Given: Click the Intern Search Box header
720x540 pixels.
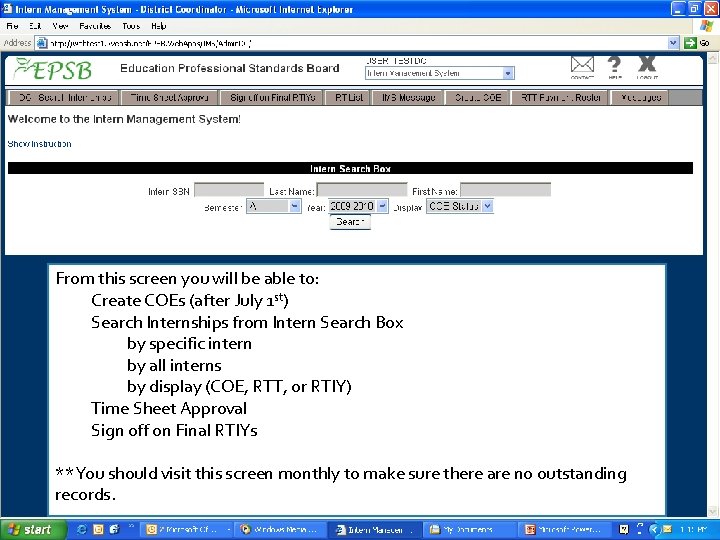Looking at the screenshot, I should (350, 169).
